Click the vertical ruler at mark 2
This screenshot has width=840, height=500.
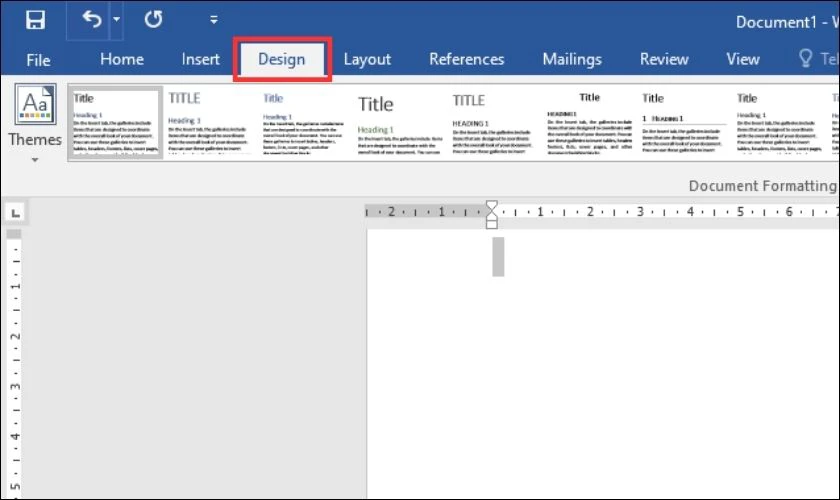pyautogui.click(x=16, y=336)
